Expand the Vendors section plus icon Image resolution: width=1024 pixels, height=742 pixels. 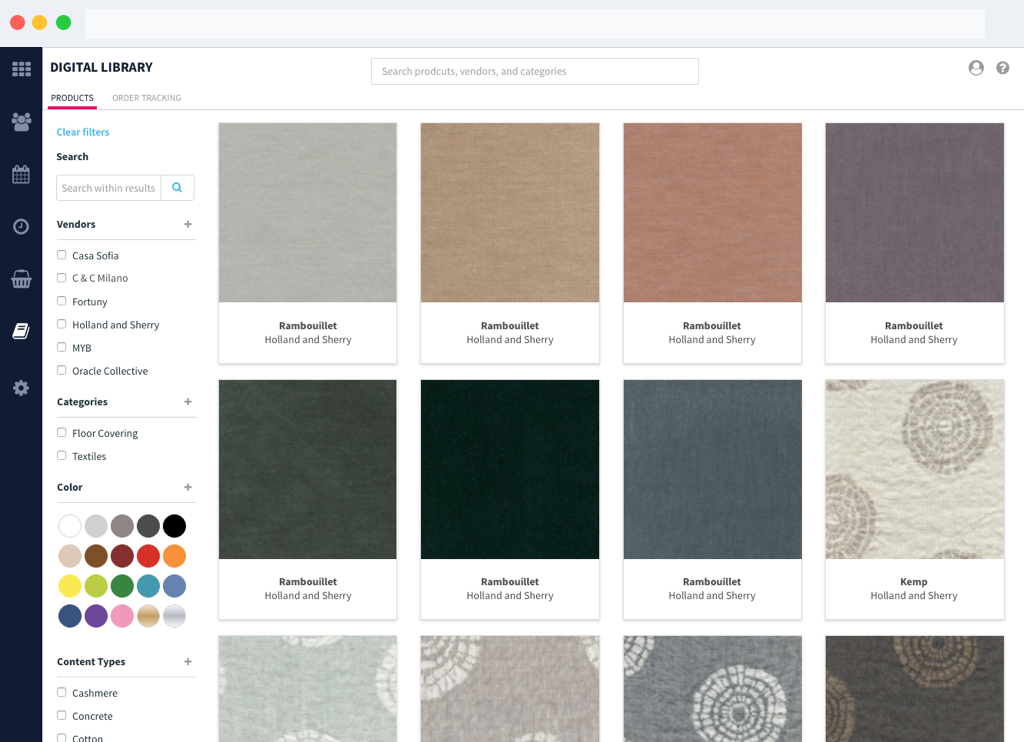pyautogui.click(x=188, y=224)
